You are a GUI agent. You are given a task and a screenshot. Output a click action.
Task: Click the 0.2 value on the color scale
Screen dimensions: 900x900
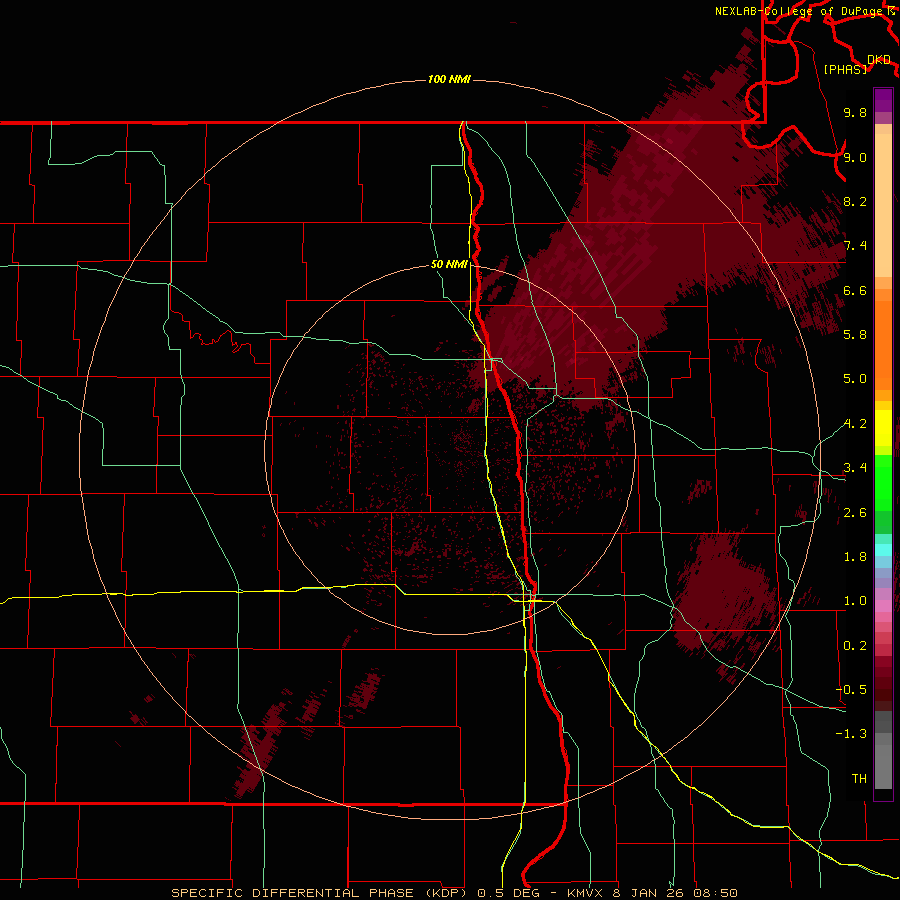855,646
